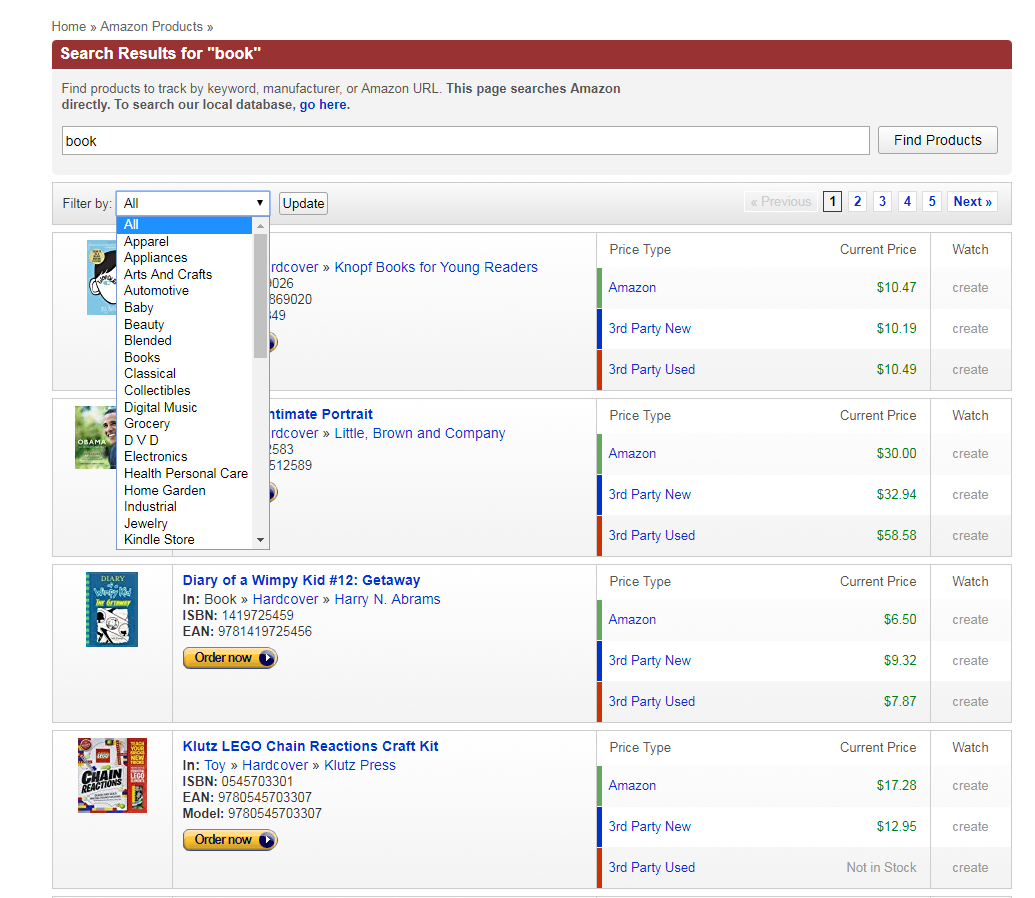Click Order now button for Wimpy Kid Getaway
The width and height of the screenshot is (1035, 898).
[230, 658]
